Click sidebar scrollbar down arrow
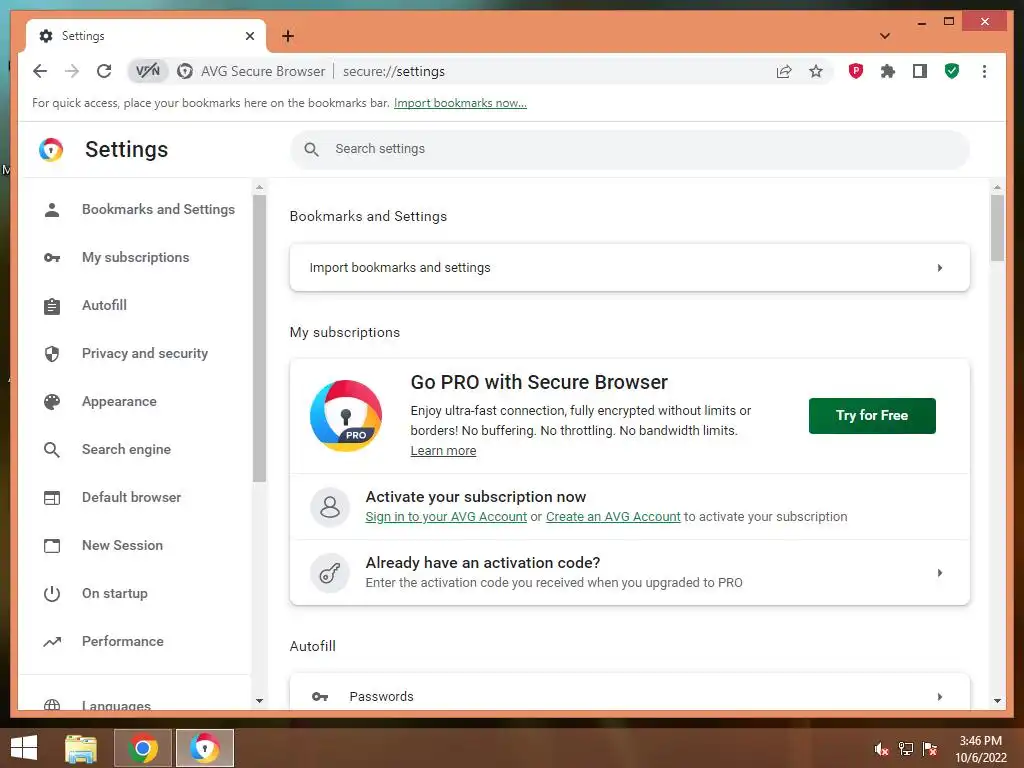The image size is (1024, 768). 259,701
